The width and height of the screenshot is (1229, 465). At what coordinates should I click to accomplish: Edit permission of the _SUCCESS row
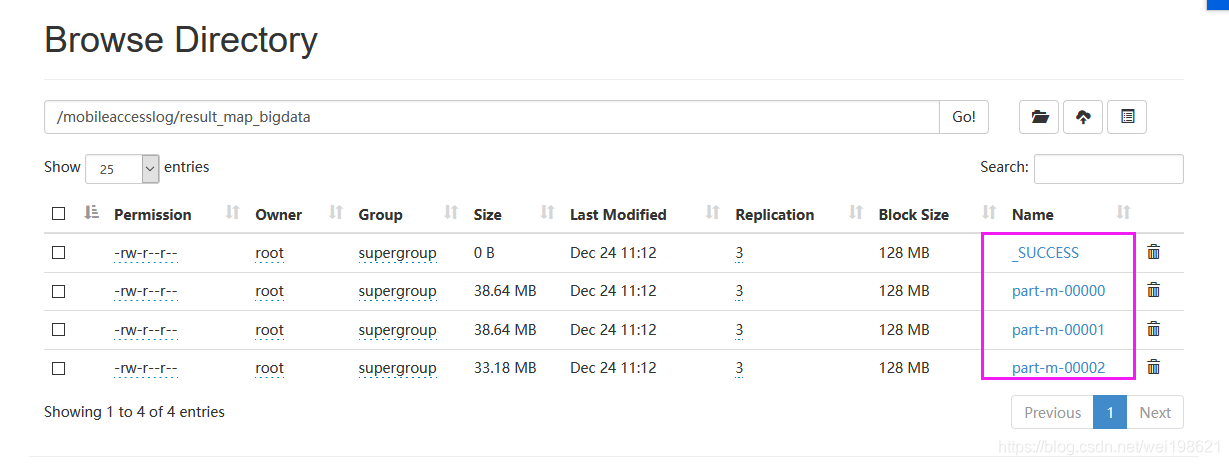[146, 253]
